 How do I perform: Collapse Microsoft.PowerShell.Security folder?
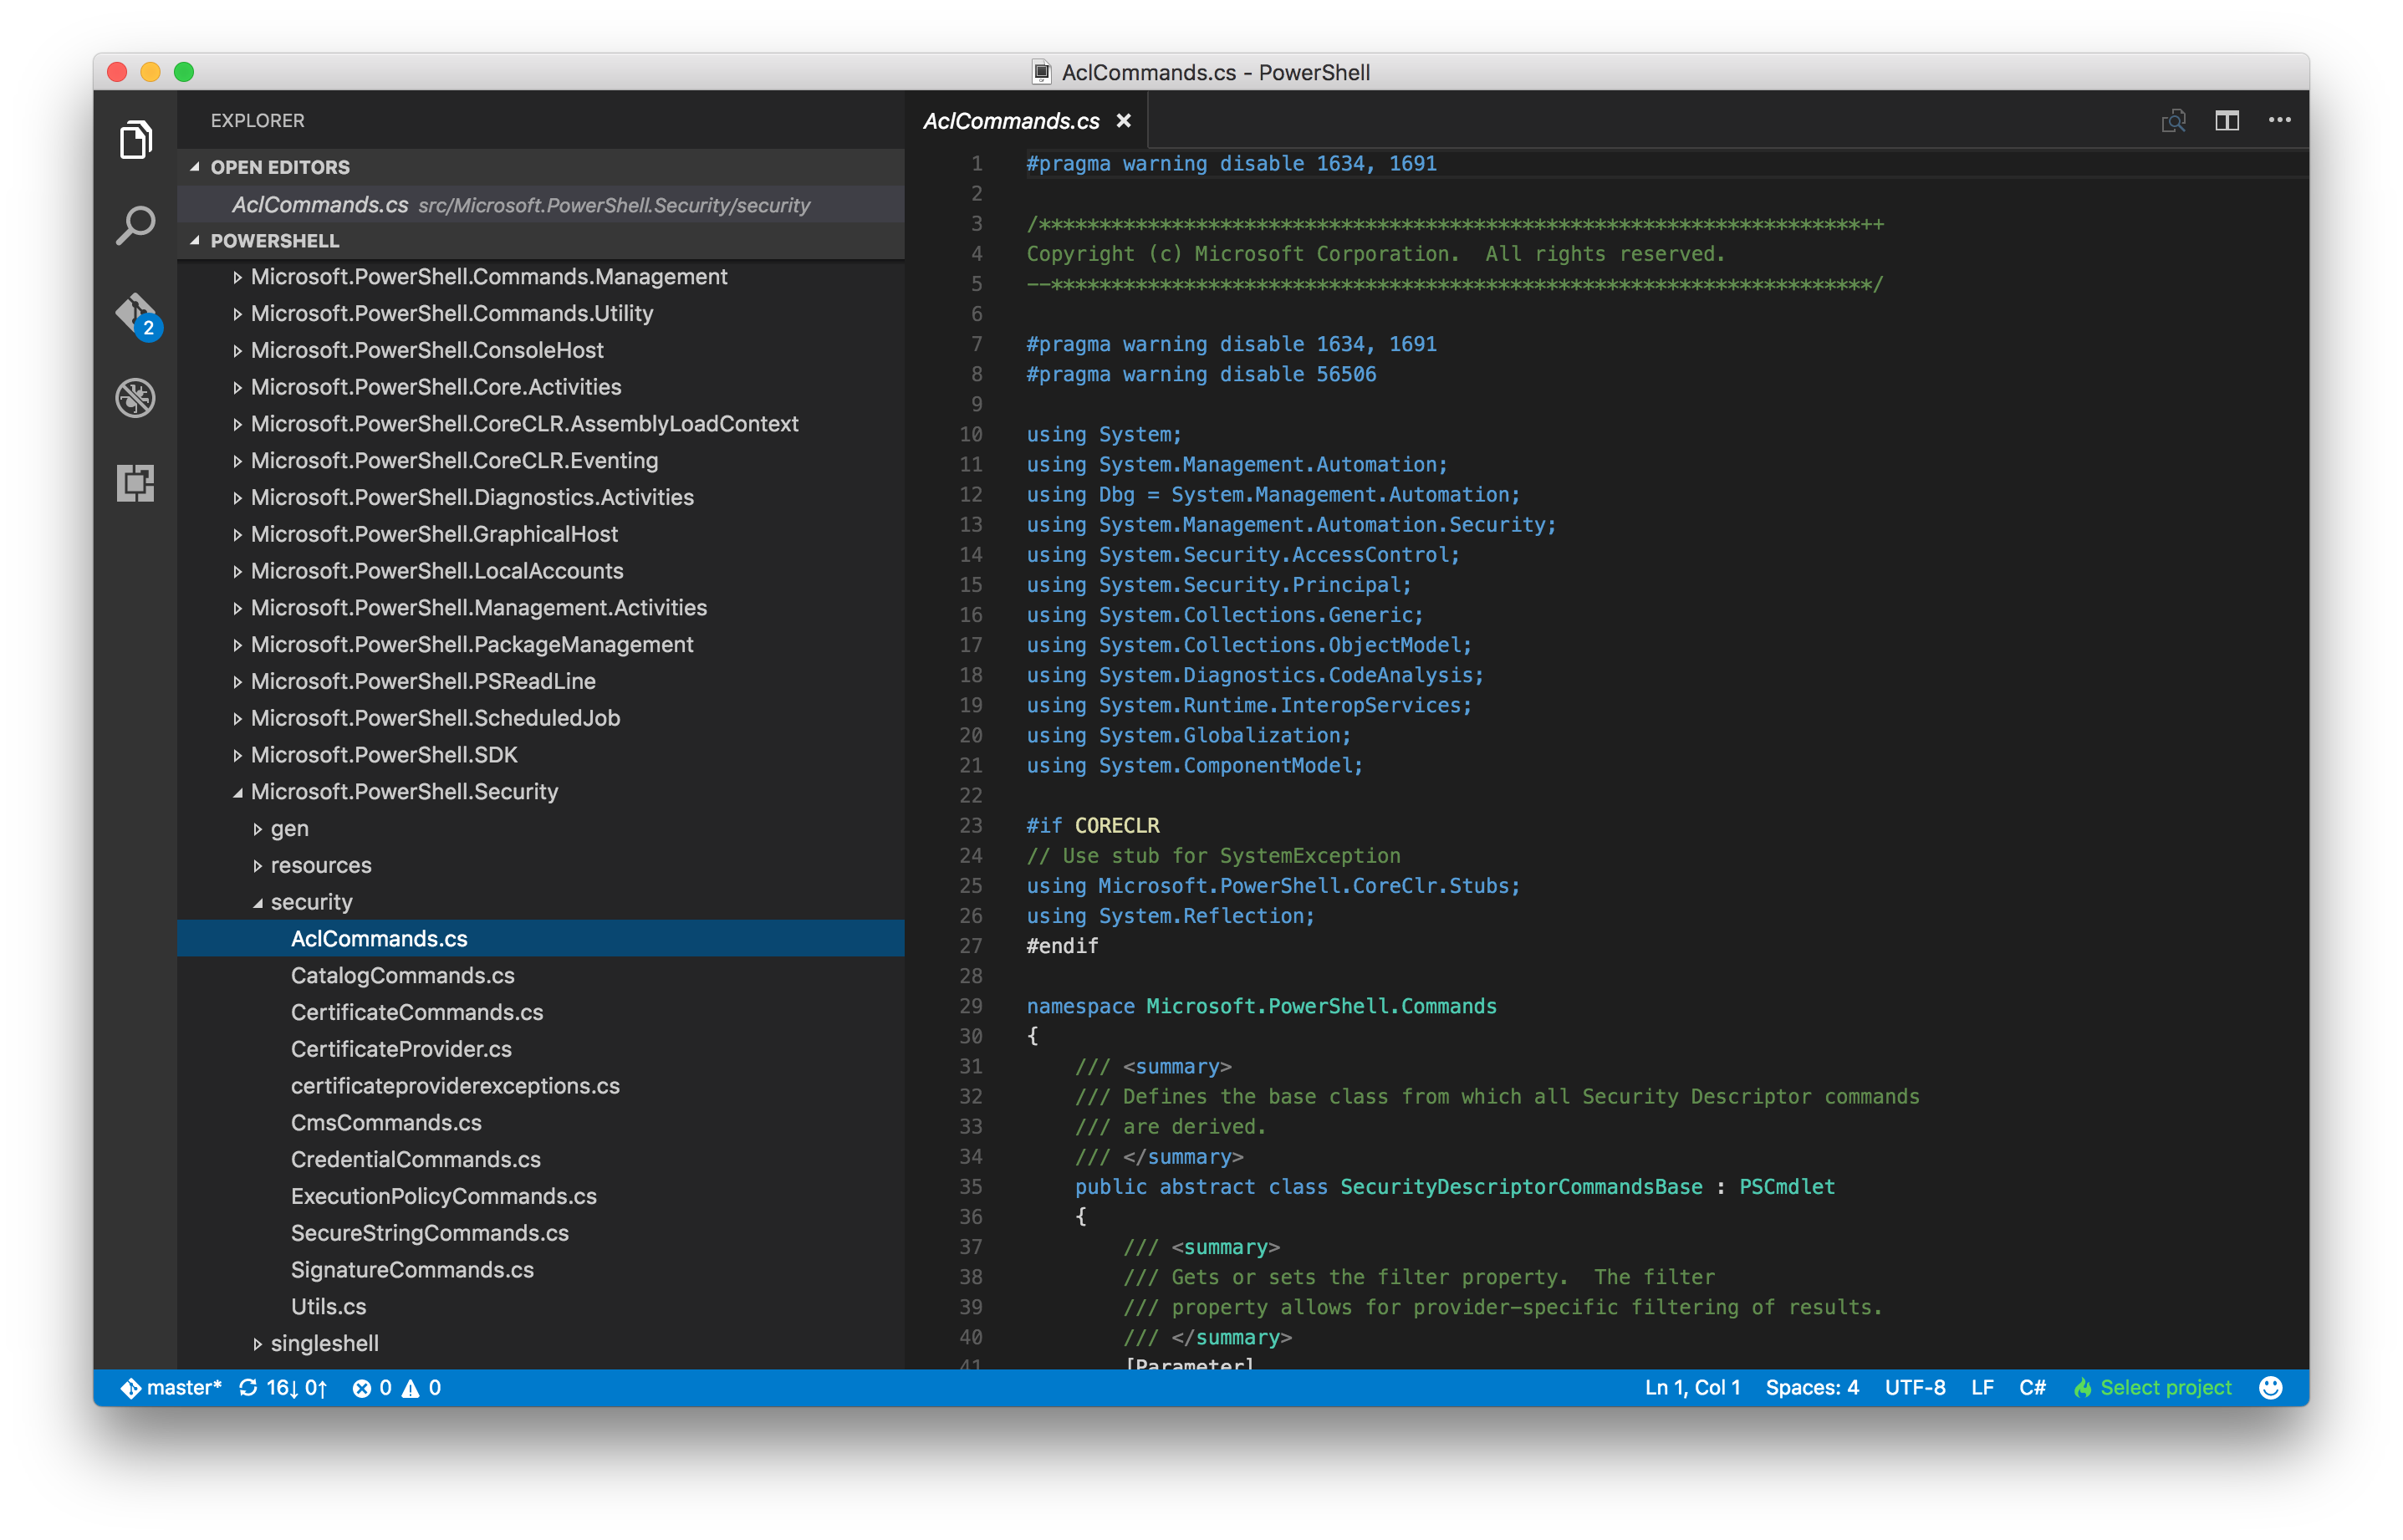pos(541,792)
